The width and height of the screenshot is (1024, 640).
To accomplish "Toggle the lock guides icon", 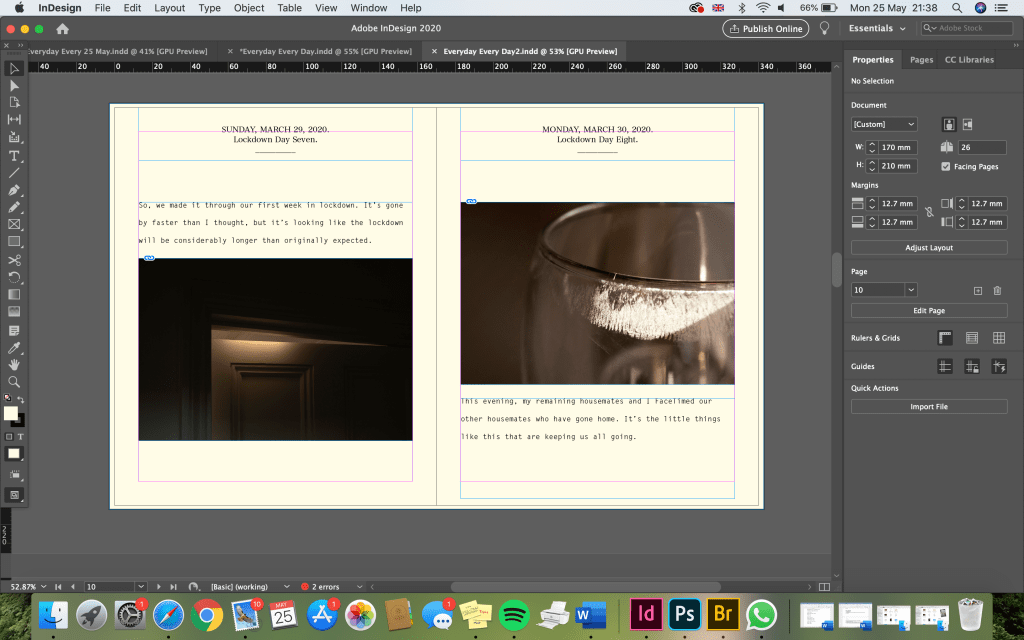I will pos(971,367).
